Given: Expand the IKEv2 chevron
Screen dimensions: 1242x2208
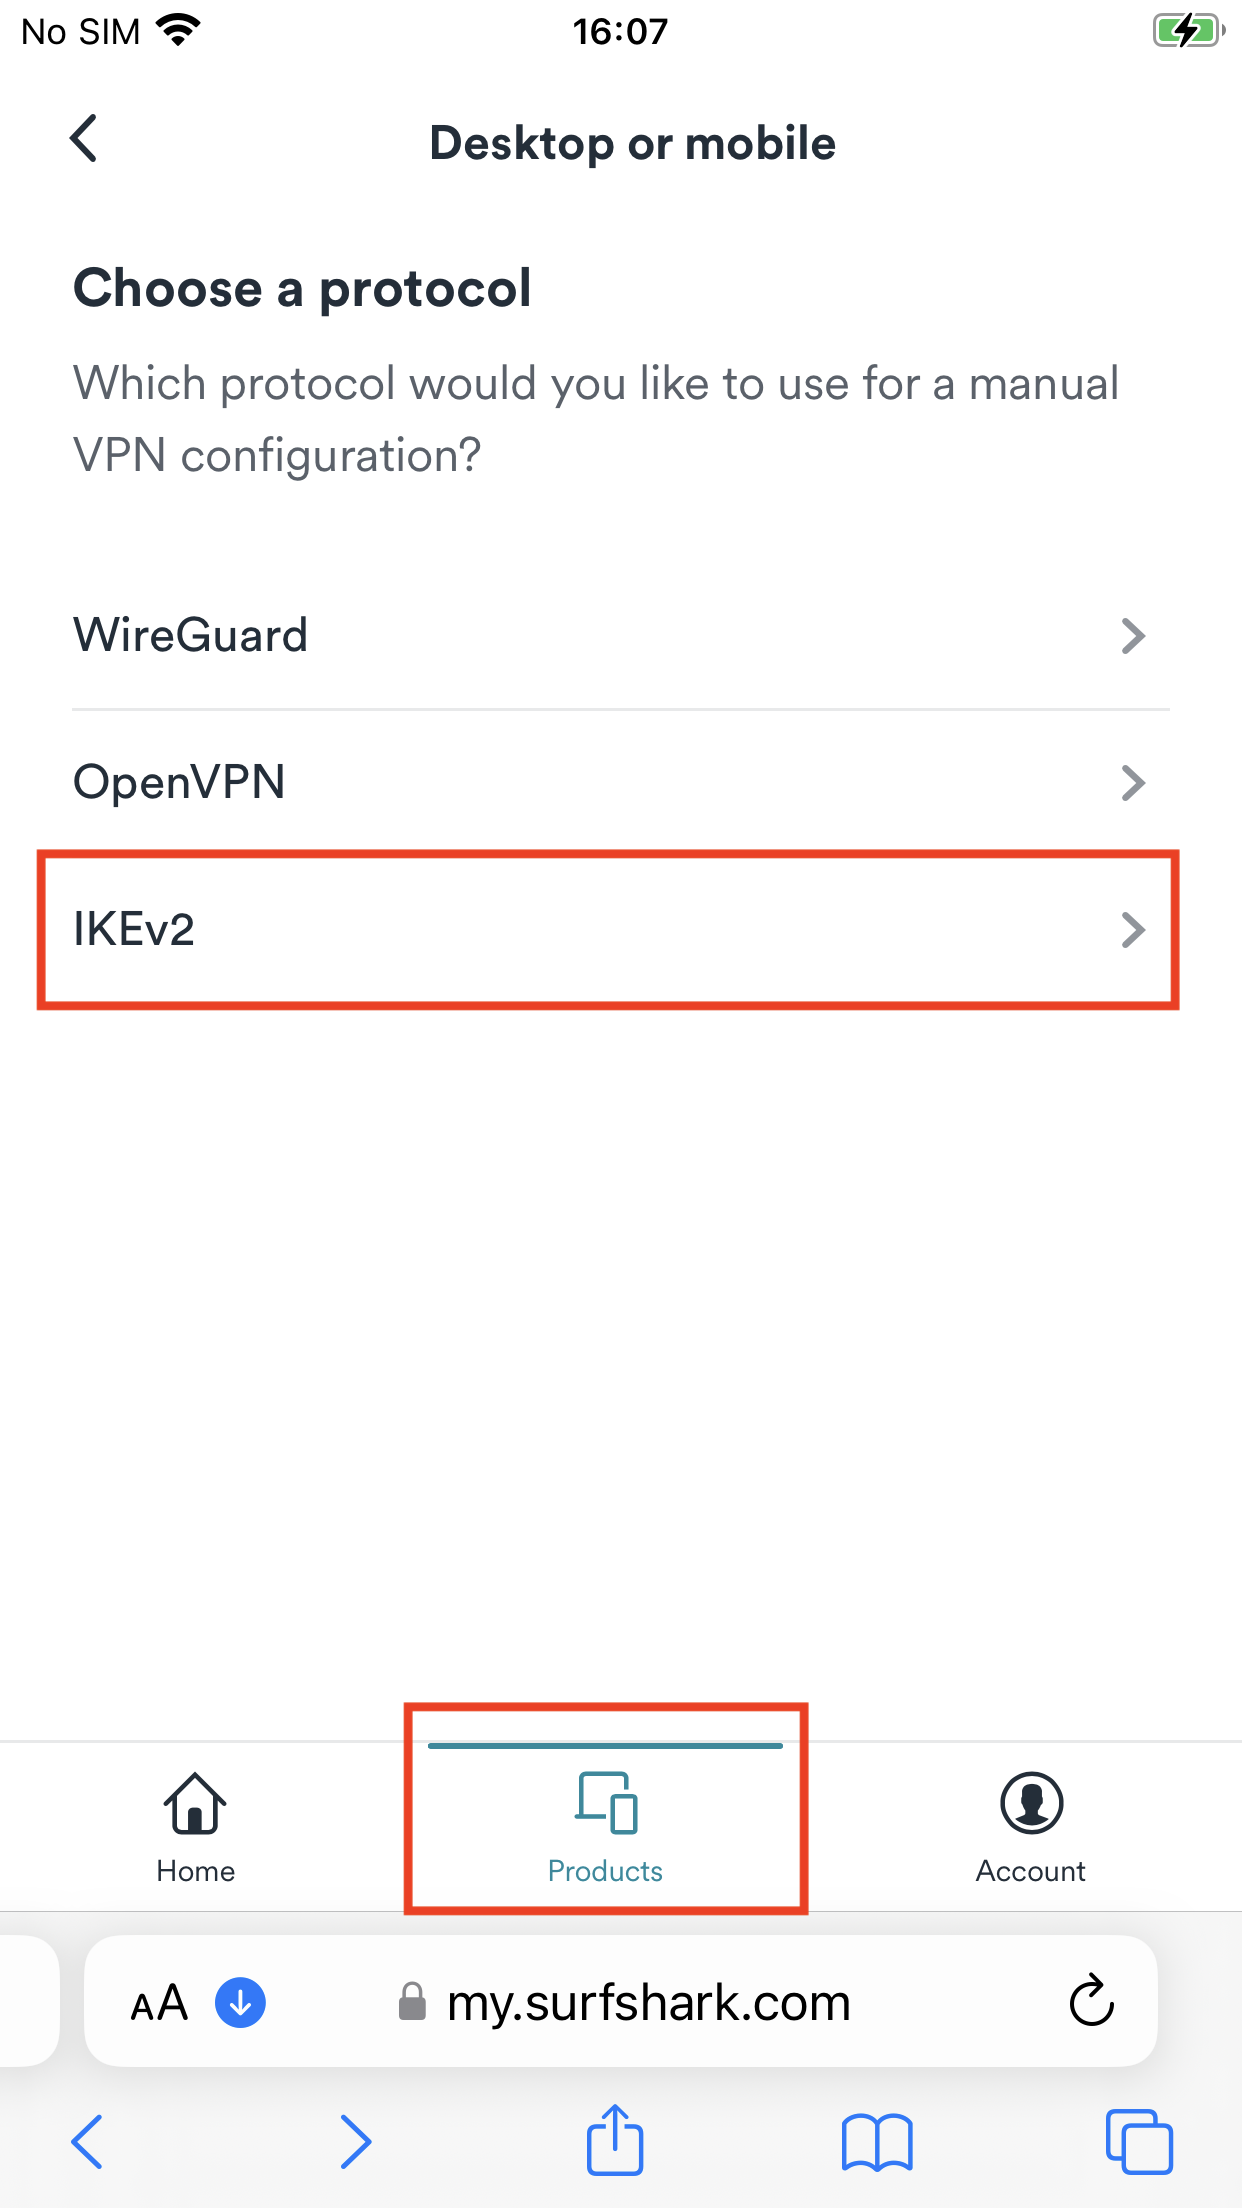Looking at the screenshot, I should click(1132, 930).
